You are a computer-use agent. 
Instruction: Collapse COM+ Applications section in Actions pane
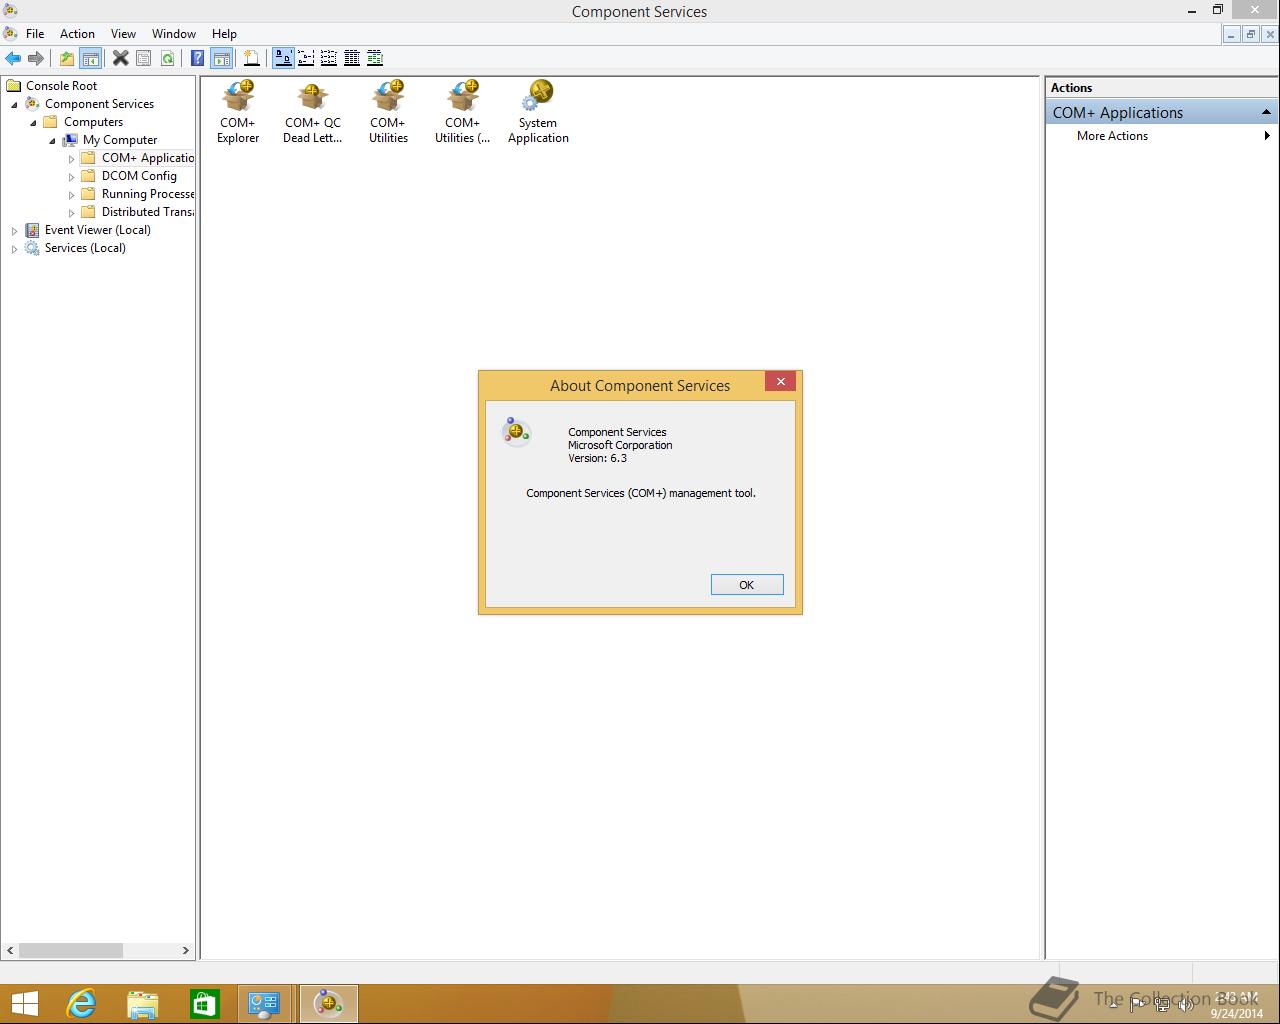click(x=1266, y=112)
